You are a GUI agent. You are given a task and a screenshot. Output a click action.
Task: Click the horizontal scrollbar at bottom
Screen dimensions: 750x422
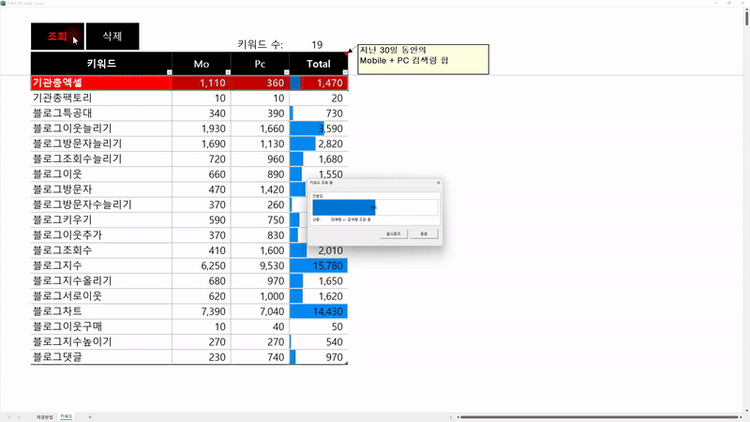coord(599,417)
